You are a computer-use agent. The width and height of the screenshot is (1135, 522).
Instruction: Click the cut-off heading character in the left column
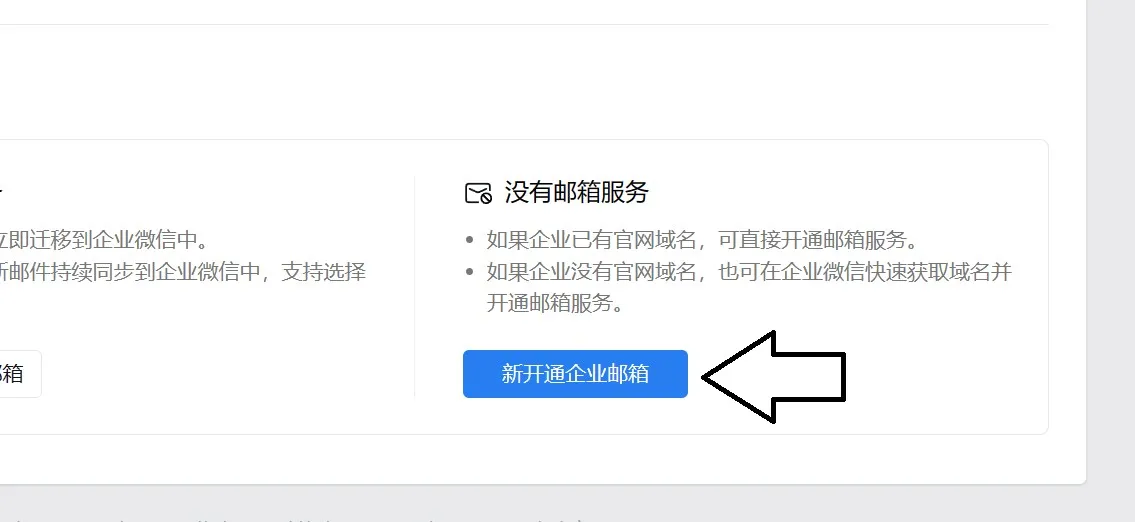[x=1, y=193]
